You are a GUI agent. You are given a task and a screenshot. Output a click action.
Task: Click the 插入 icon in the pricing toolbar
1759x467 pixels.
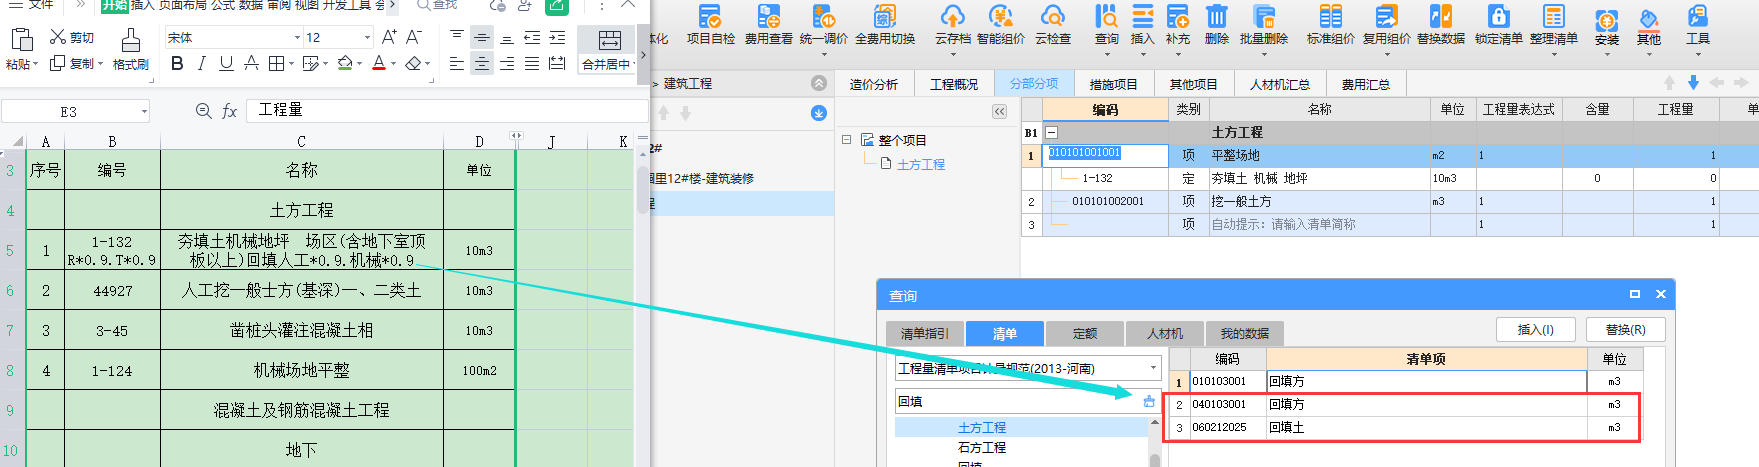coord(1142,17)
